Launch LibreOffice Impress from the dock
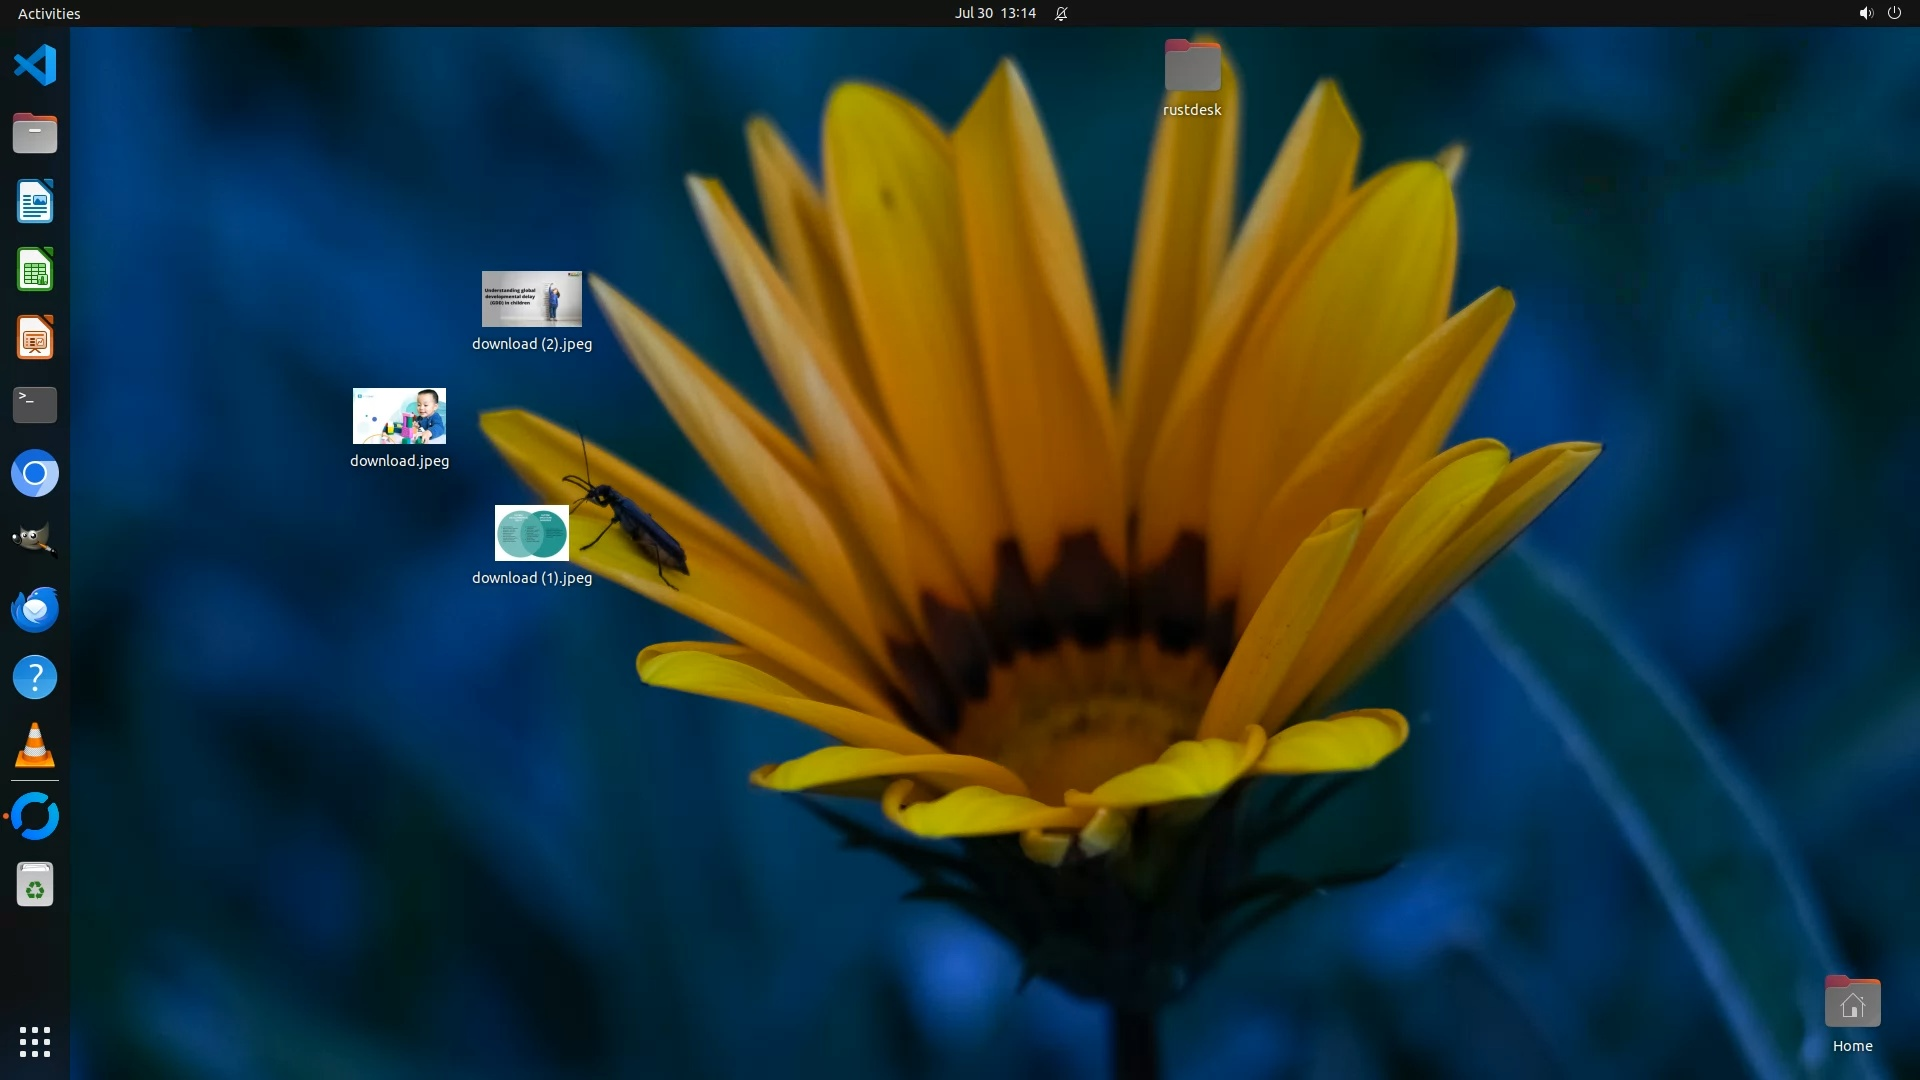Viewport: 1920px width, 1080px height. pyautogui.click(x=35, y=338)
